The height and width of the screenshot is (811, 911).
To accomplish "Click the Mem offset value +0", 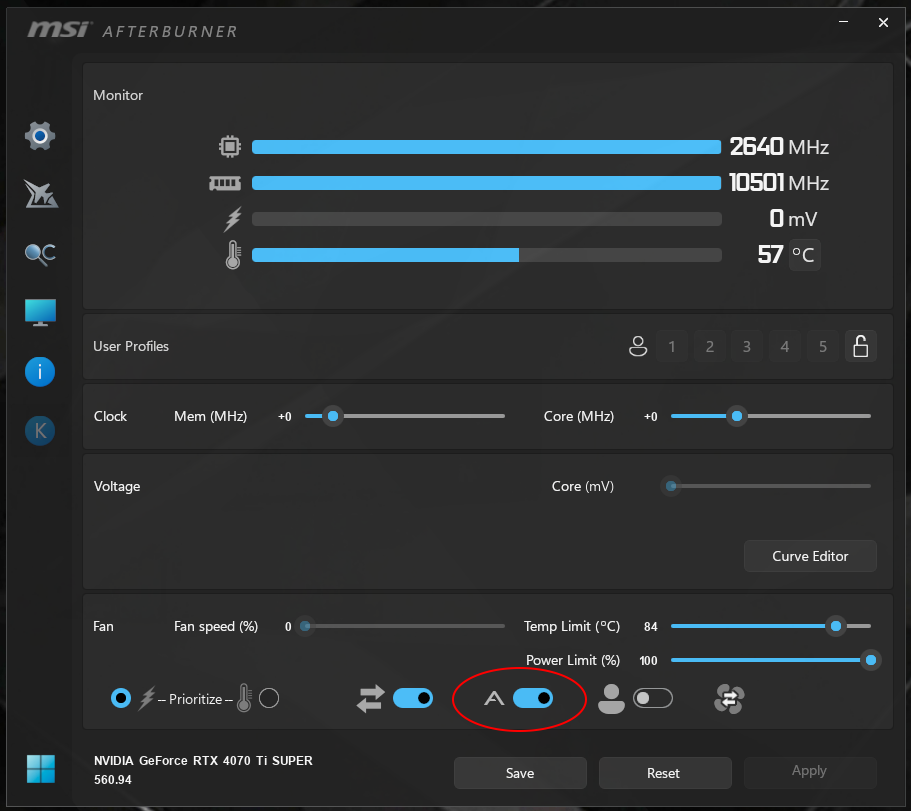I will (x=285, y=417).
